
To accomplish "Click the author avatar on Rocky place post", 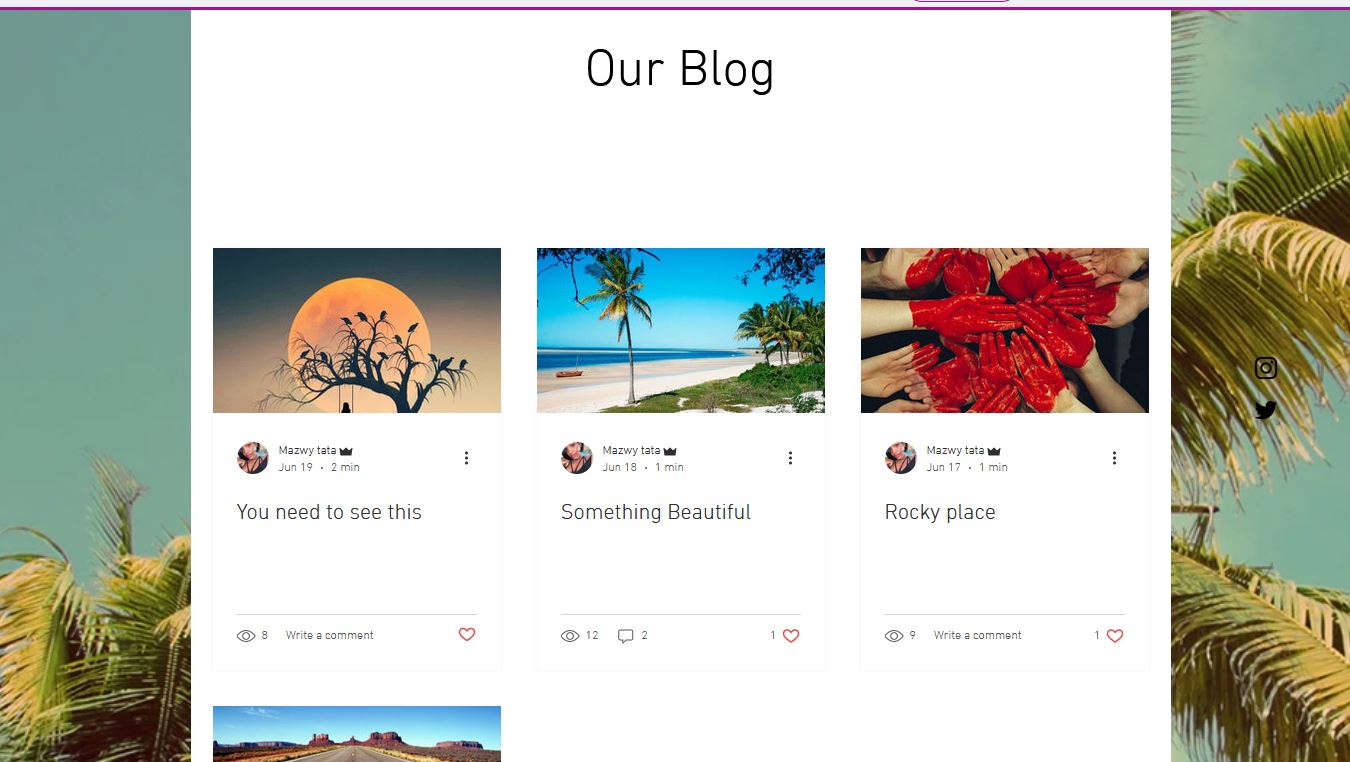I will click(901, 458).
